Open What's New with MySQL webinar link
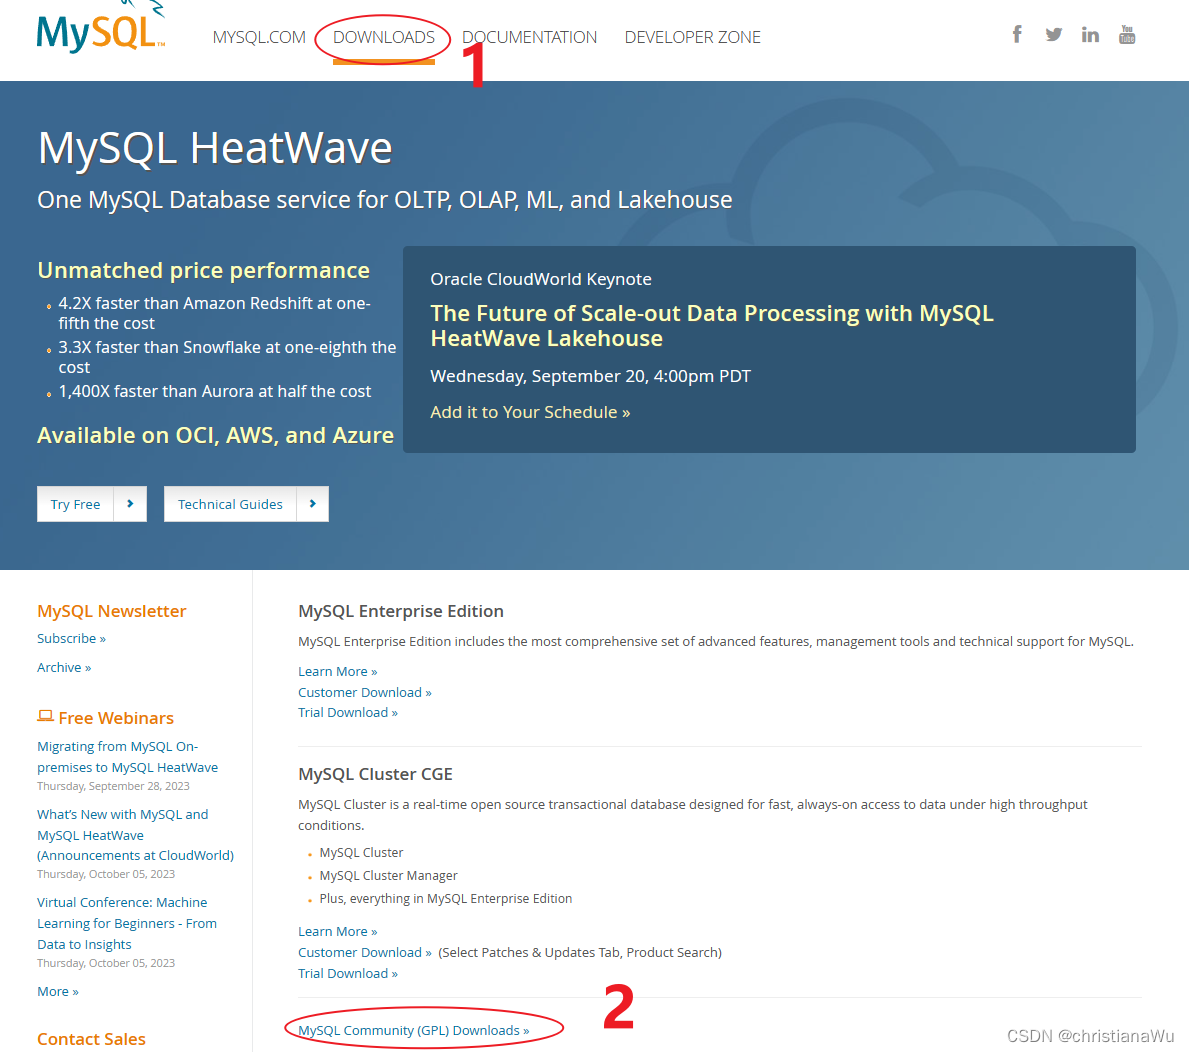Screen dimensions: 1189x1052 coord(136,834)
